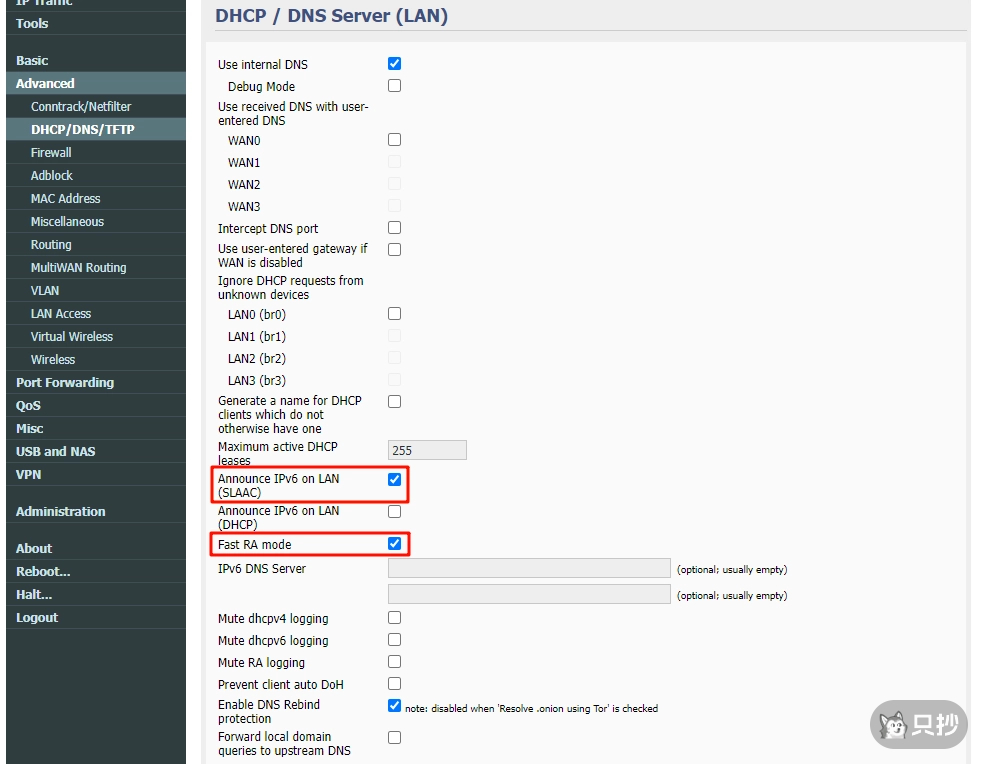Click the first IPv6 DNS Server field

pos(528,568)
